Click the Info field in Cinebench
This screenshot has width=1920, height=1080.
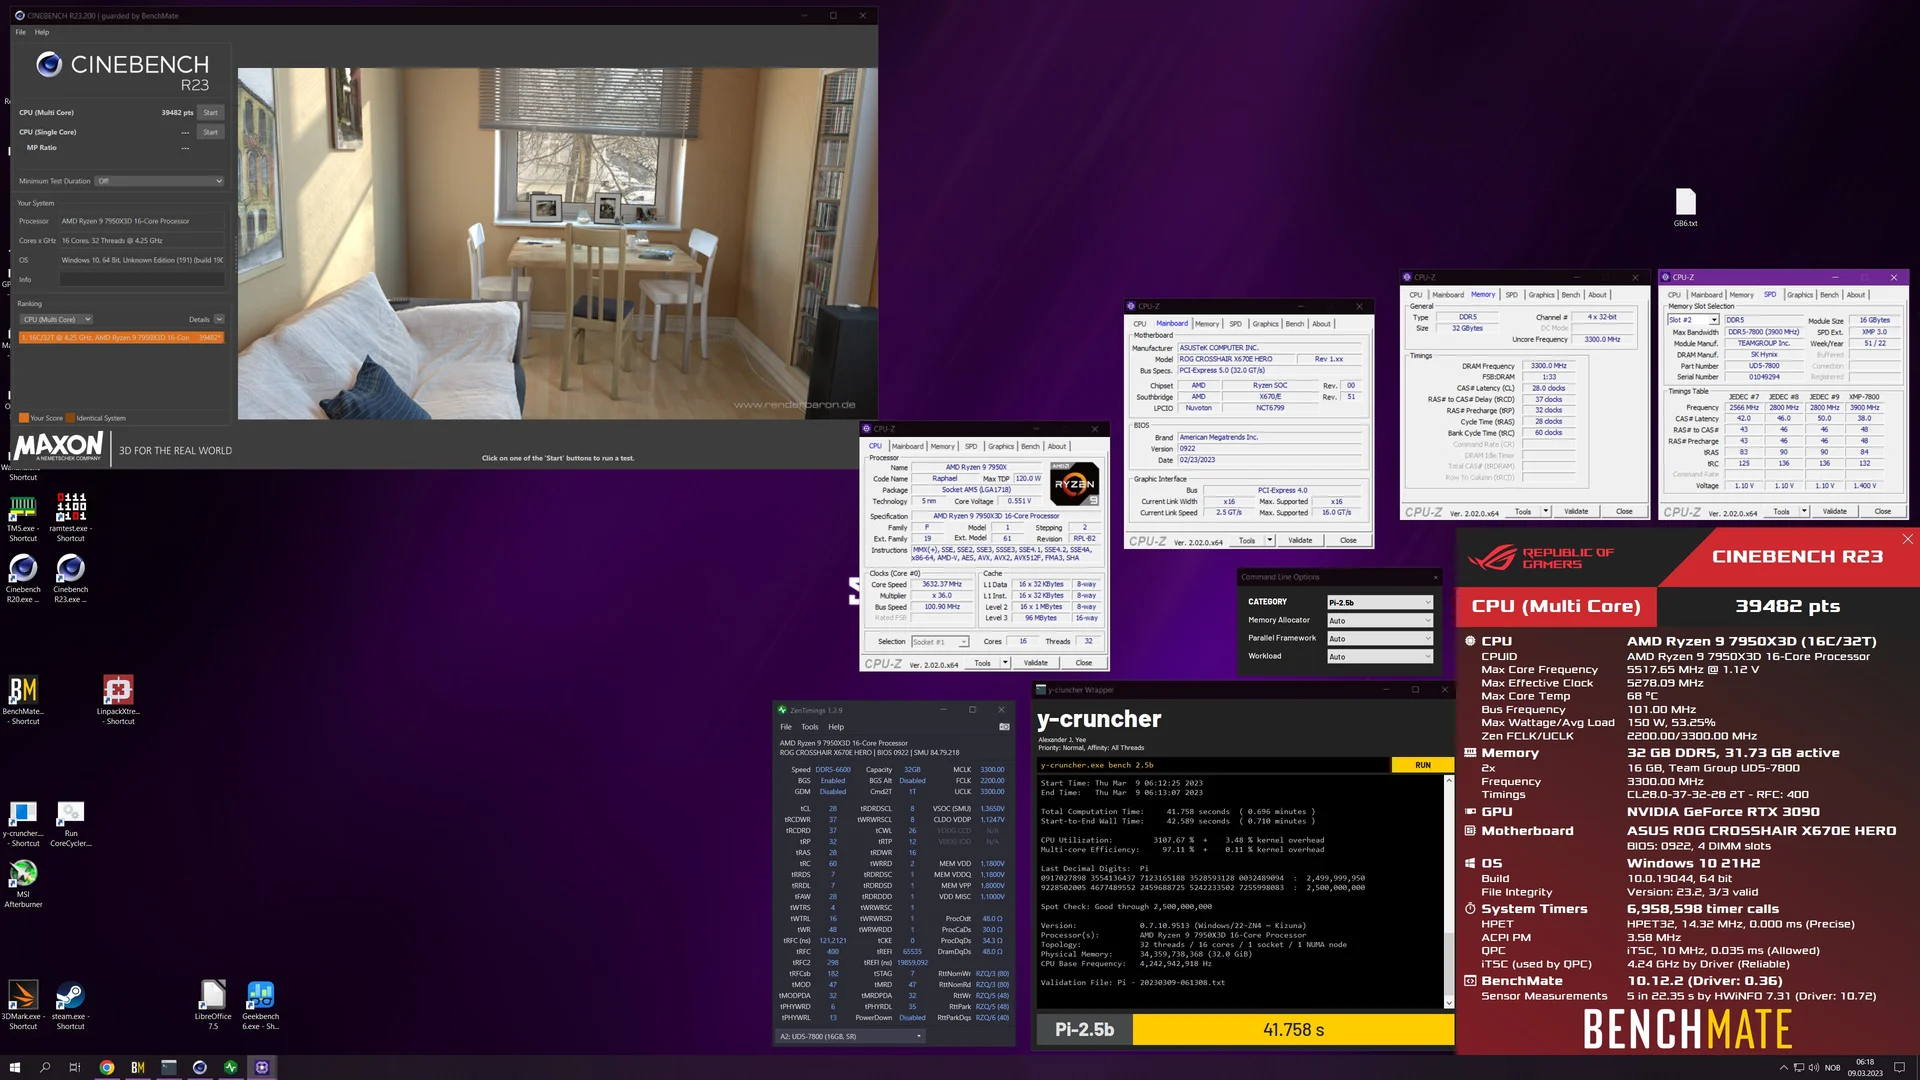tap(140, 280)
